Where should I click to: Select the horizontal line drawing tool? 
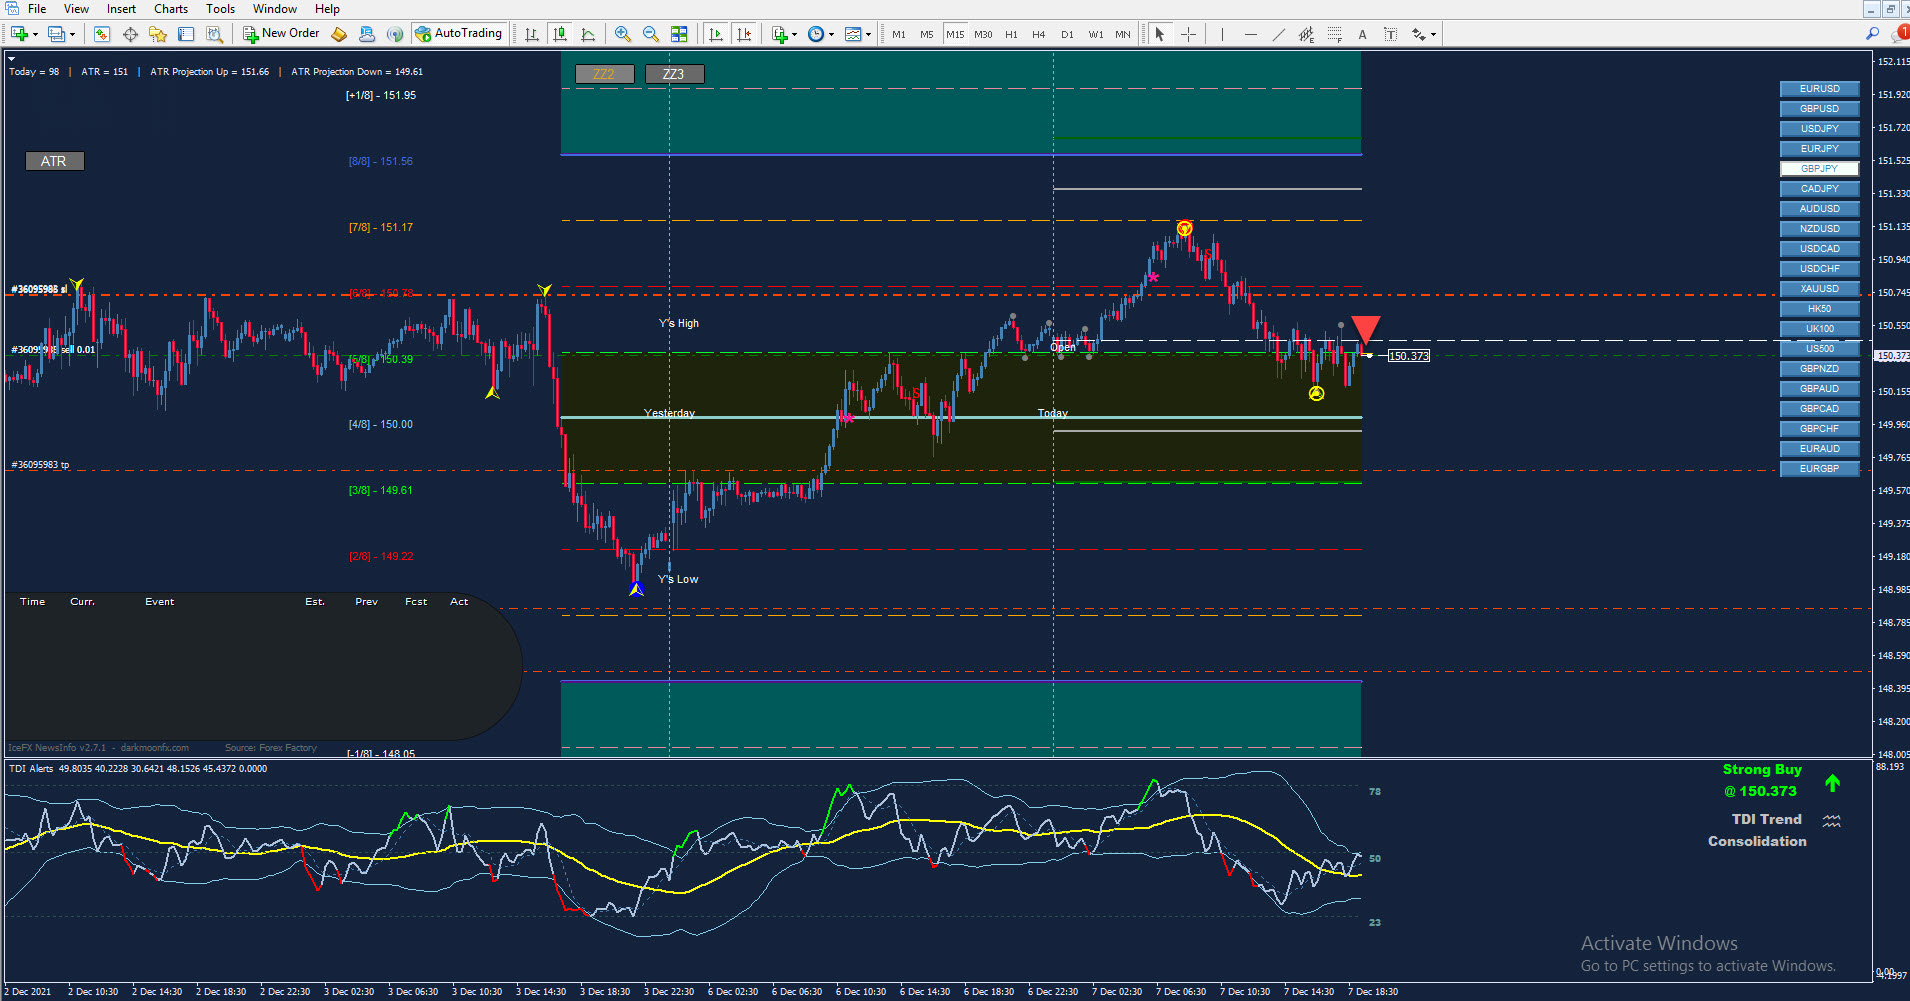1250,34
